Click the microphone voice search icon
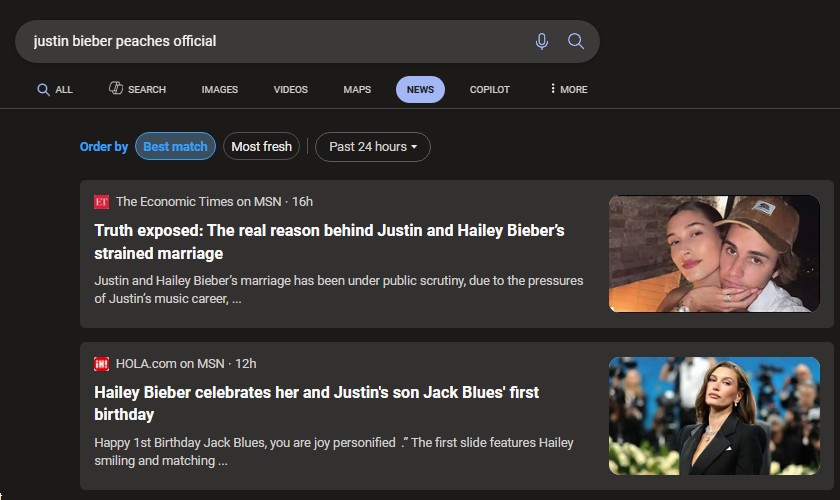 tap(542, 41)
